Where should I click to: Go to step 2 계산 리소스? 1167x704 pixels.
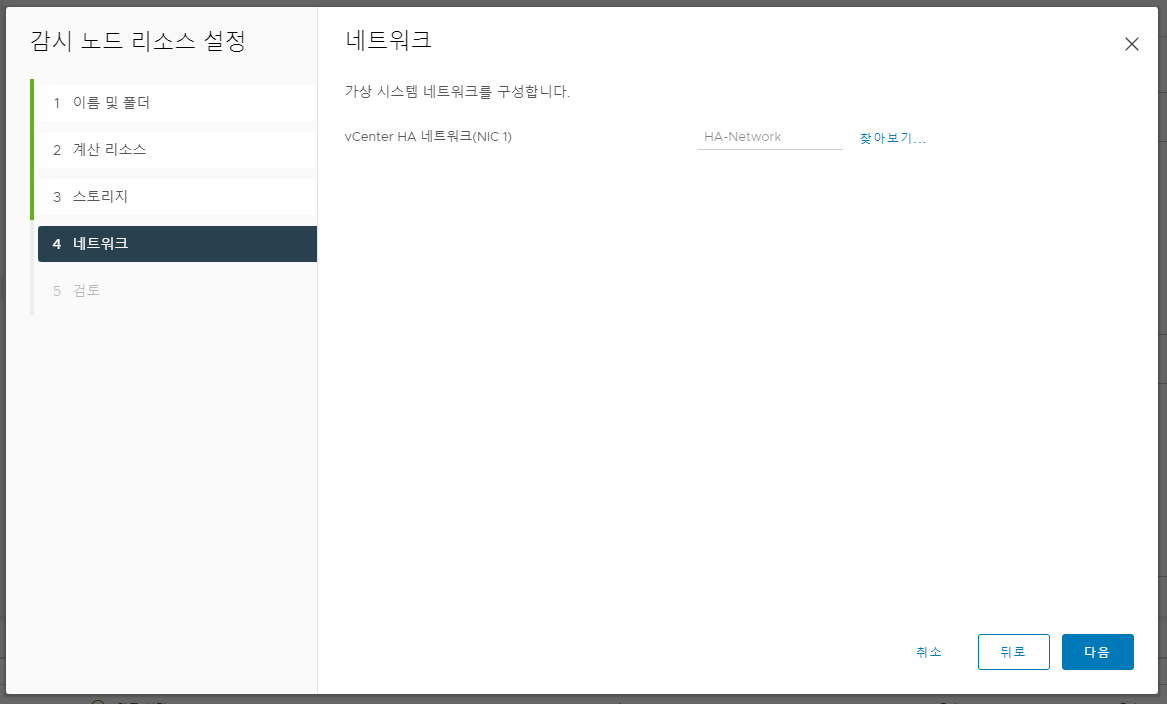(x=177, y=150)
